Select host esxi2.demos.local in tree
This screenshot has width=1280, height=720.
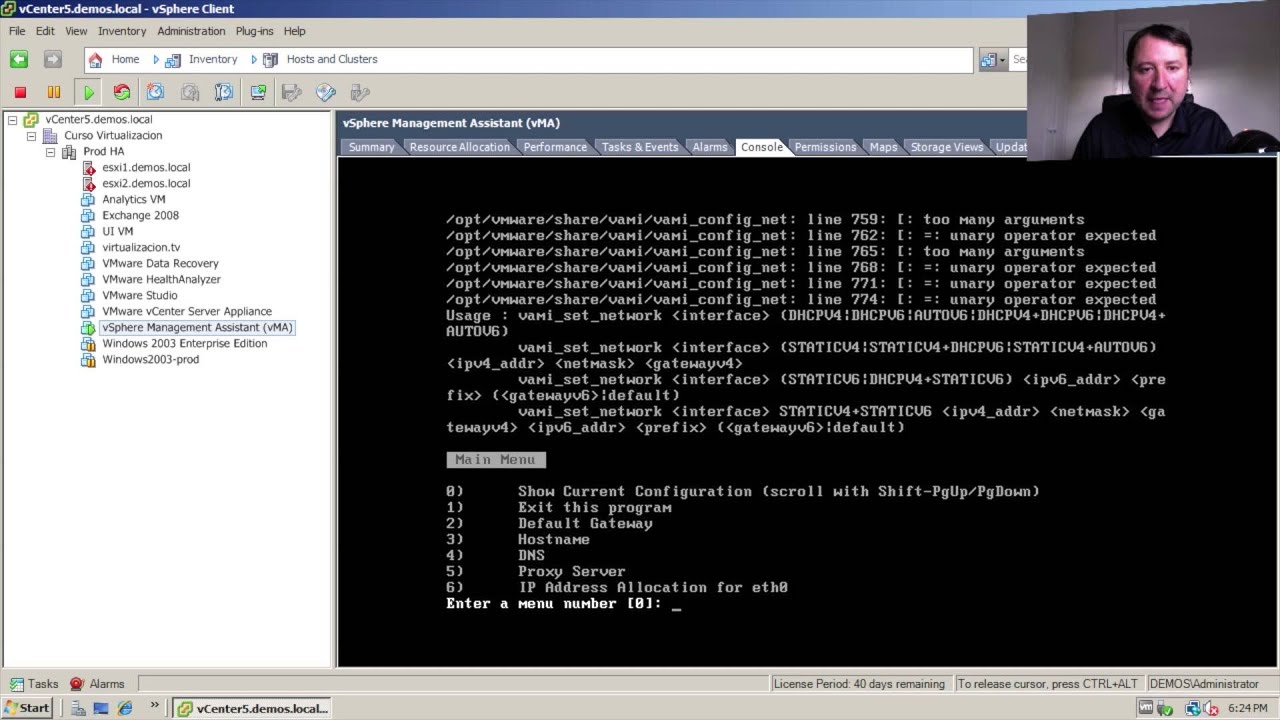[x=146, y=184]
